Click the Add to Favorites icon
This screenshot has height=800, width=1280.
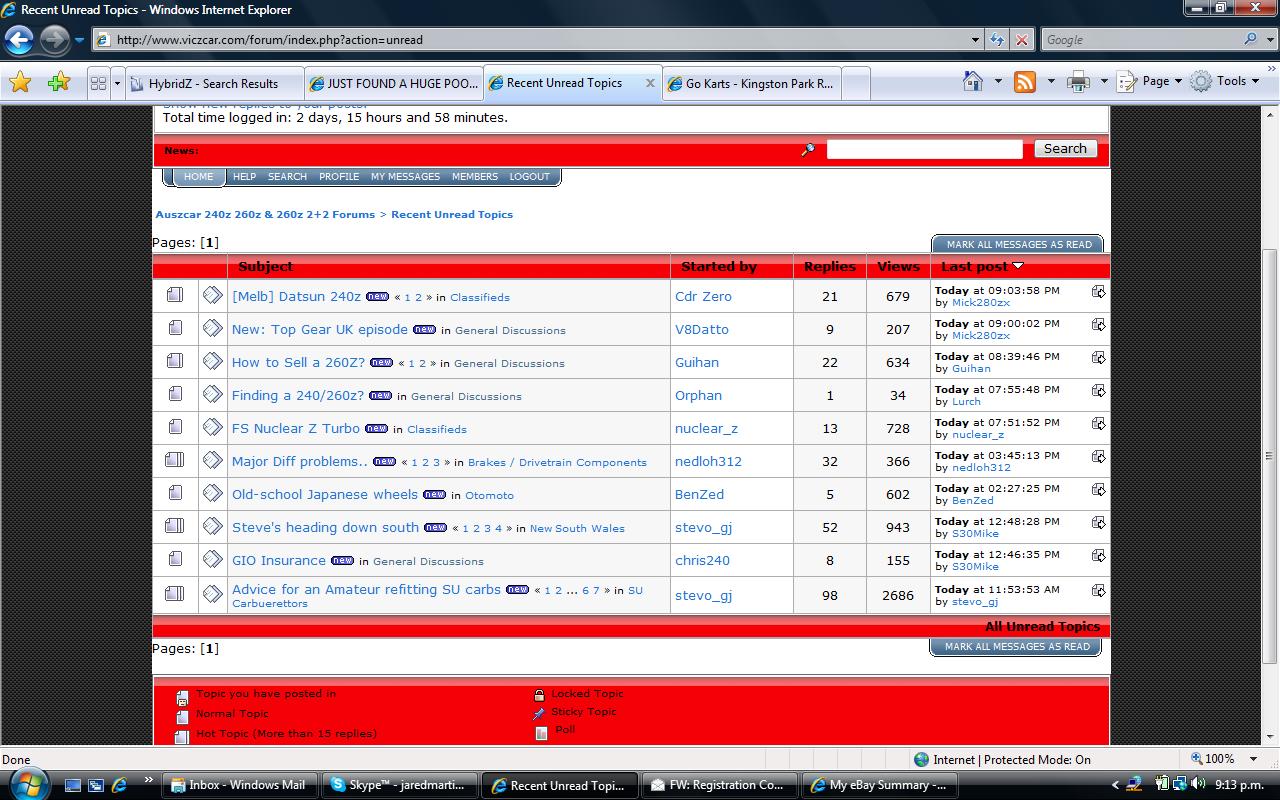click(58, 83)
